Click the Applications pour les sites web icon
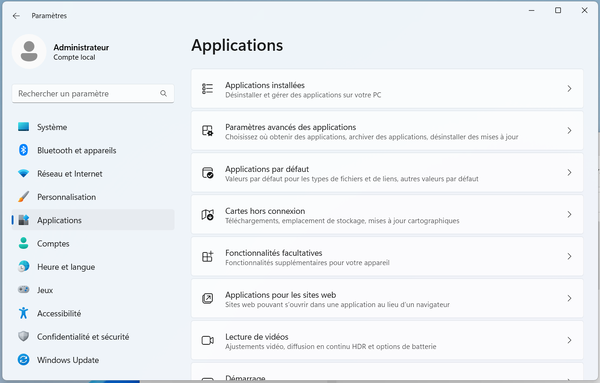 (x=207, y=298)
